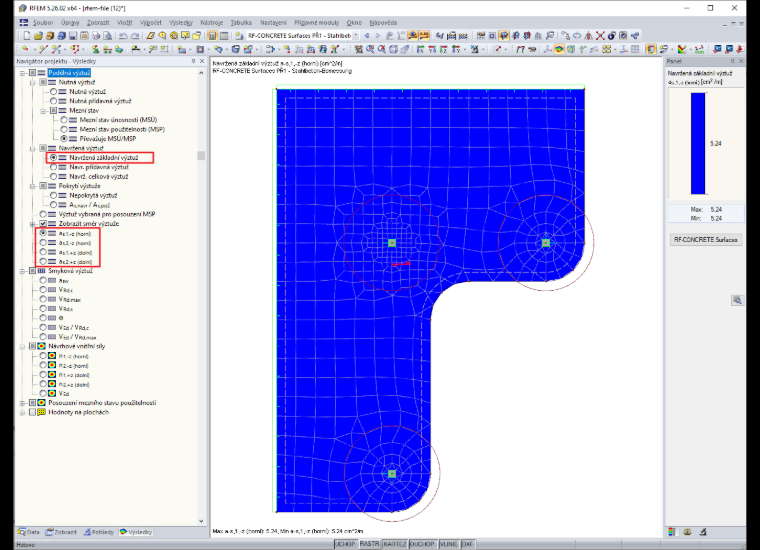Click the new node icon in second toolbar
Screen dimensions: 760x550
[x=25, y=49]
